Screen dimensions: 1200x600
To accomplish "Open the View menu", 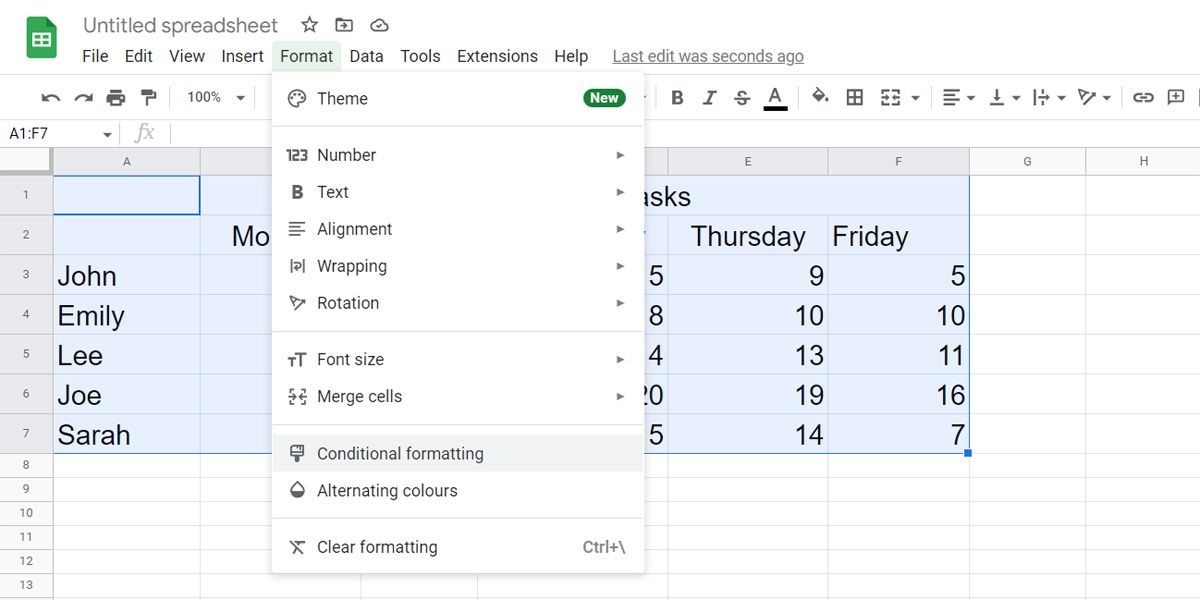I will pos(187,56).
